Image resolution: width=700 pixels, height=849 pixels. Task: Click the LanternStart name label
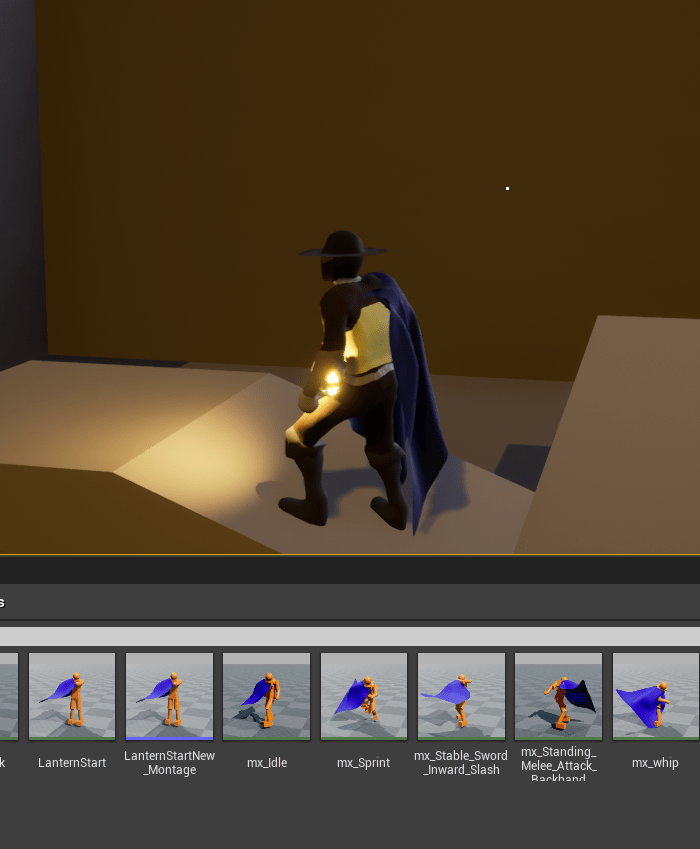72,763
